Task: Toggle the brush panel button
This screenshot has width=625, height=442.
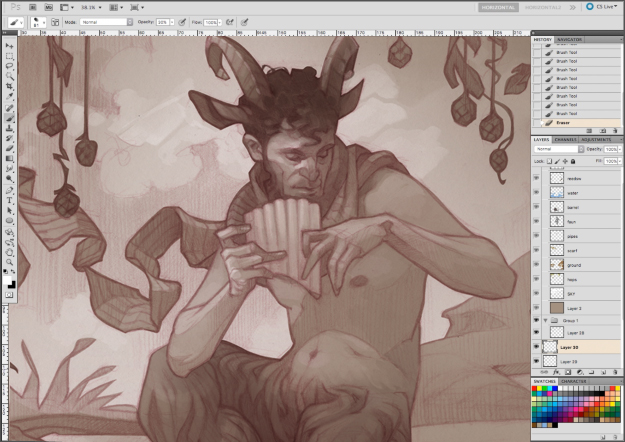Action: (55, 22)
